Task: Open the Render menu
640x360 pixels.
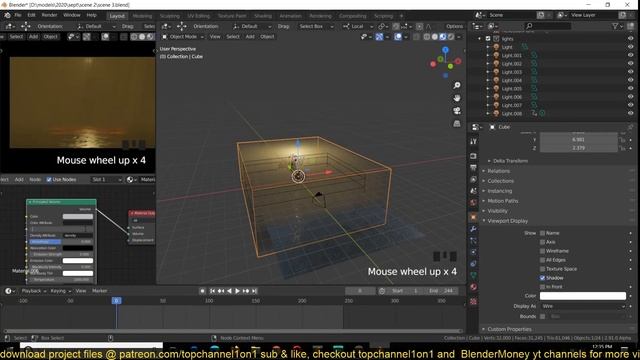Action: pyautogui.click(x=49, y=15)
